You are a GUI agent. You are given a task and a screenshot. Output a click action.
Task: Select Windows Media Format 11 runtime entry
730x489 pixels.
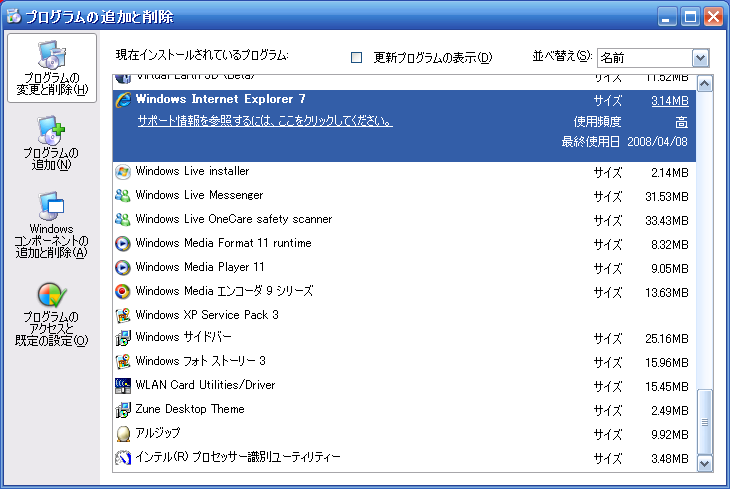(404, 244)
